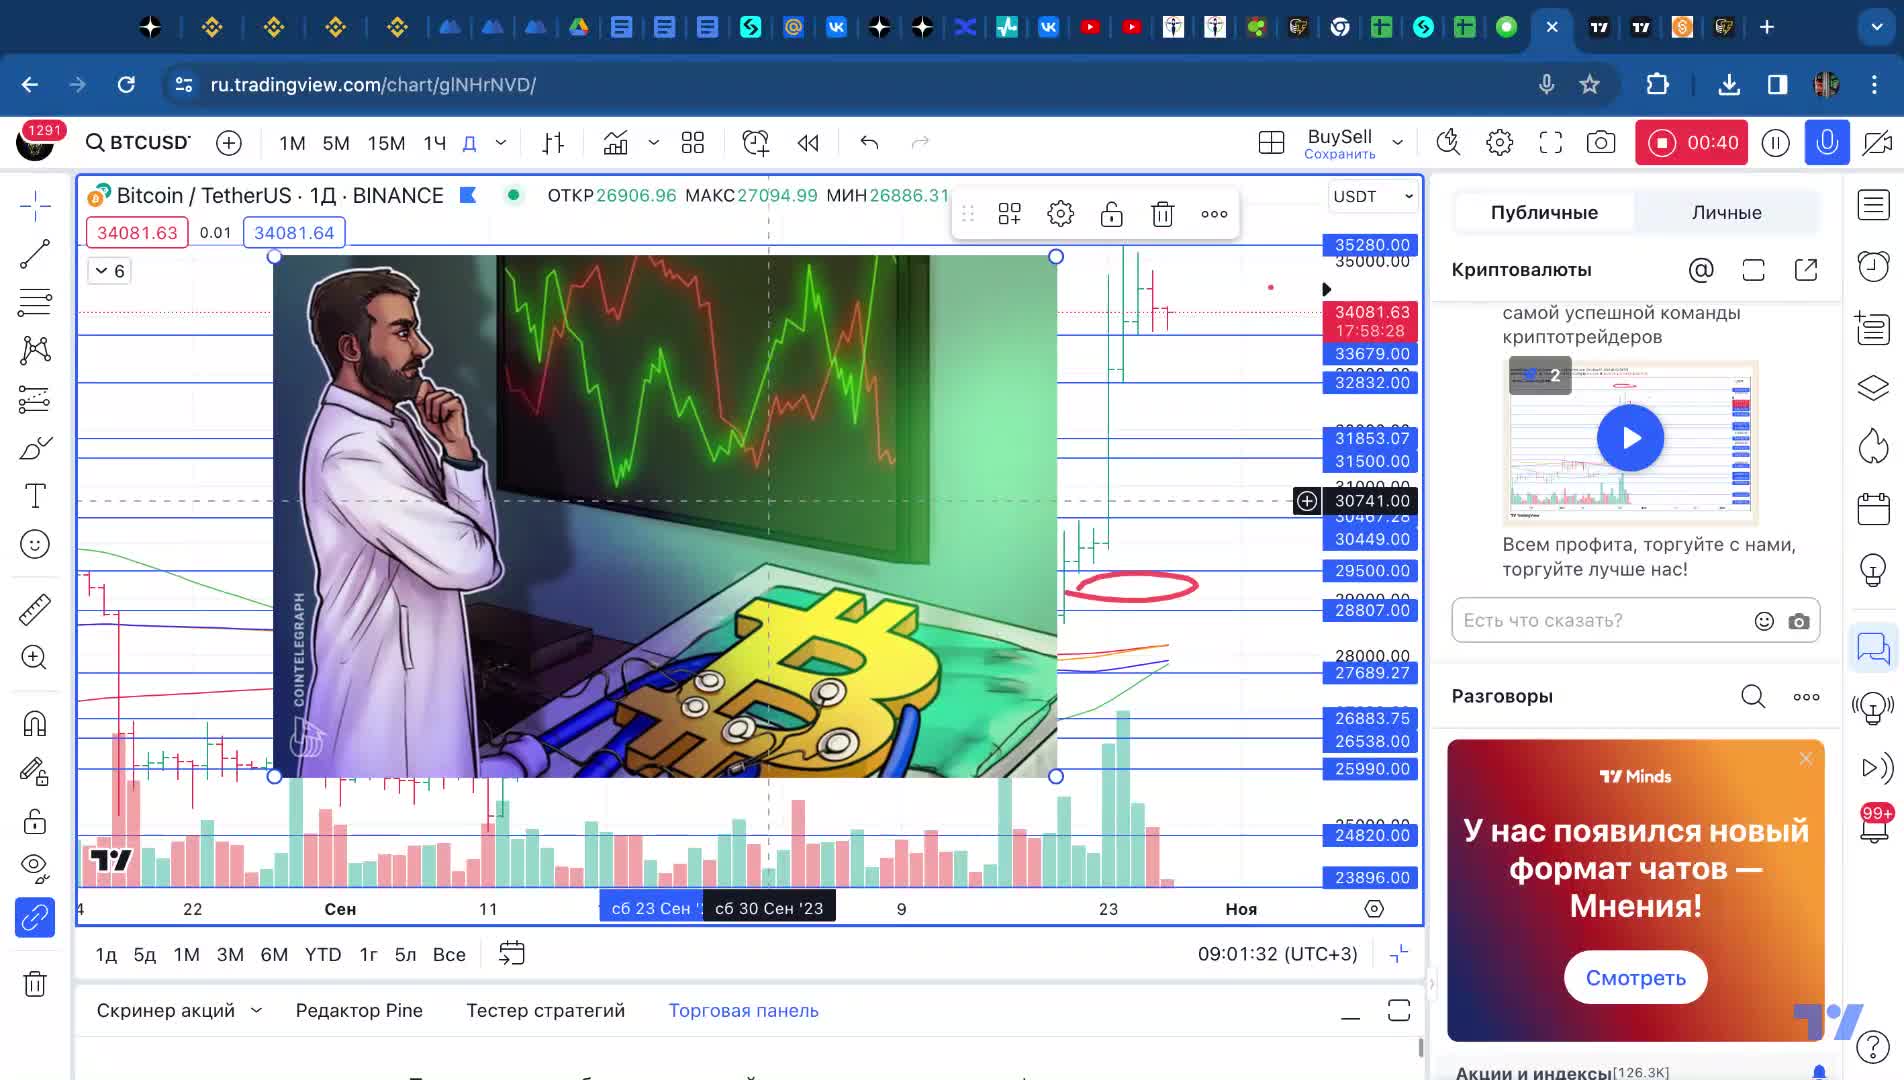Toggle magnet mode for drawings

(35, 723)
